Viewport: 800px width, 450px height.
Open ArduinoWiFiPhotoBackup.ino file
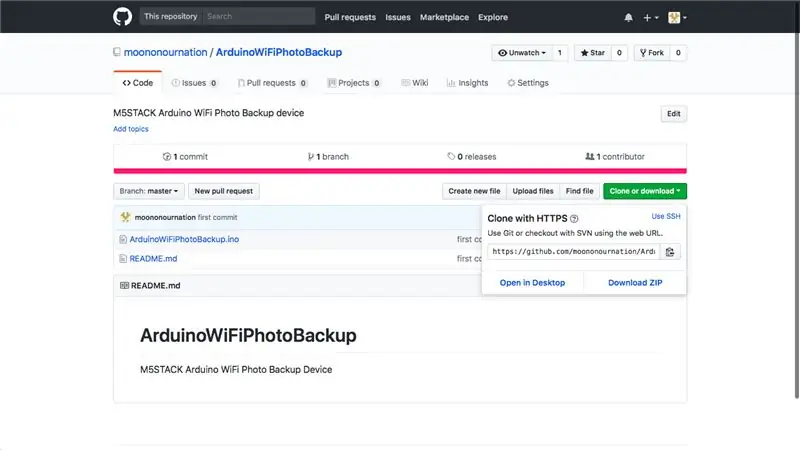coord(184,239)
